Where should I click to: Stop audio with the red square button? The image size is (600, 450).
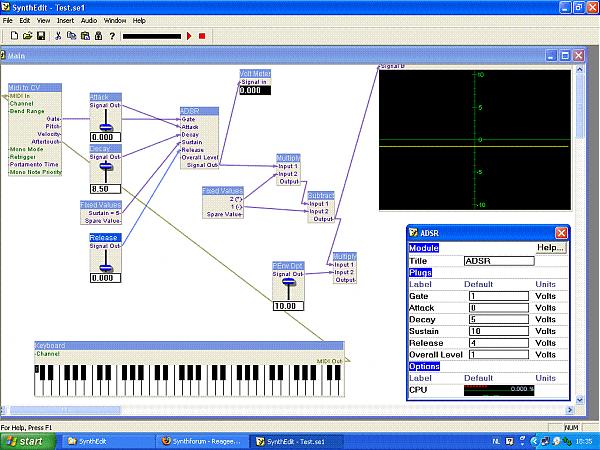(x=202, y=36)
